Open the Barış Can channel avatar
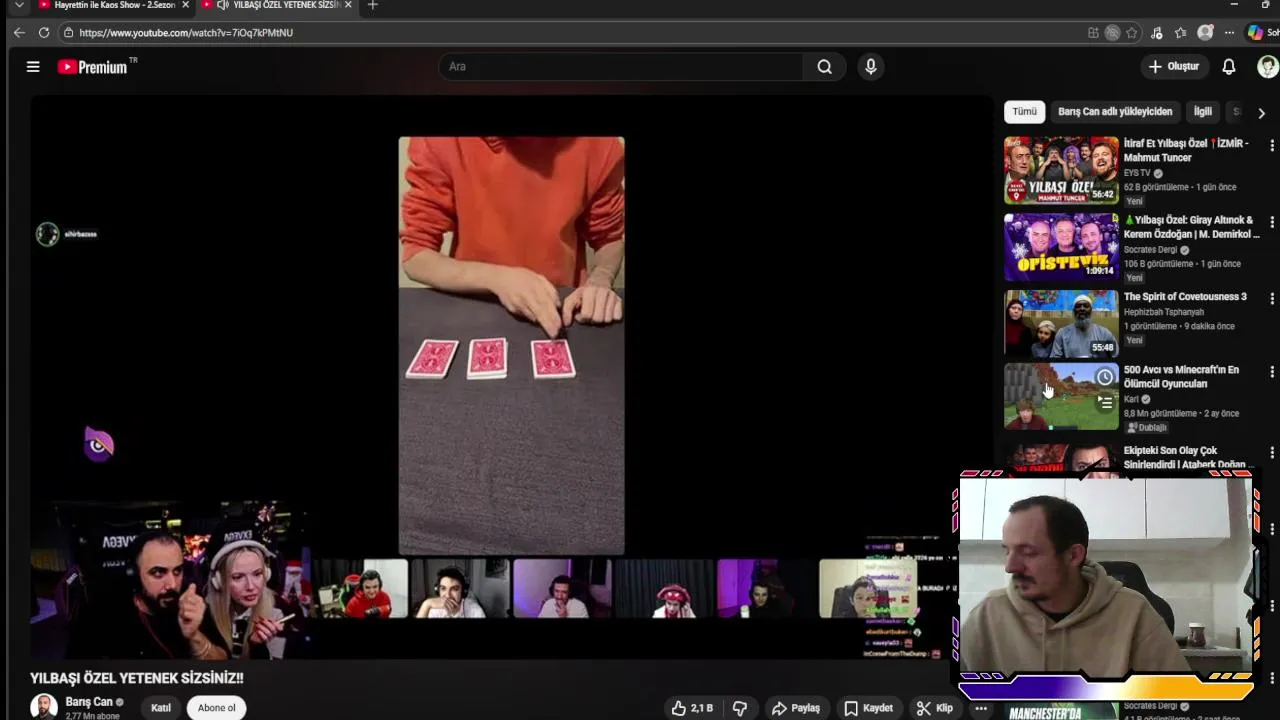Image resolution: width=1280 pixels, height=720 pixels. [44, 707]
